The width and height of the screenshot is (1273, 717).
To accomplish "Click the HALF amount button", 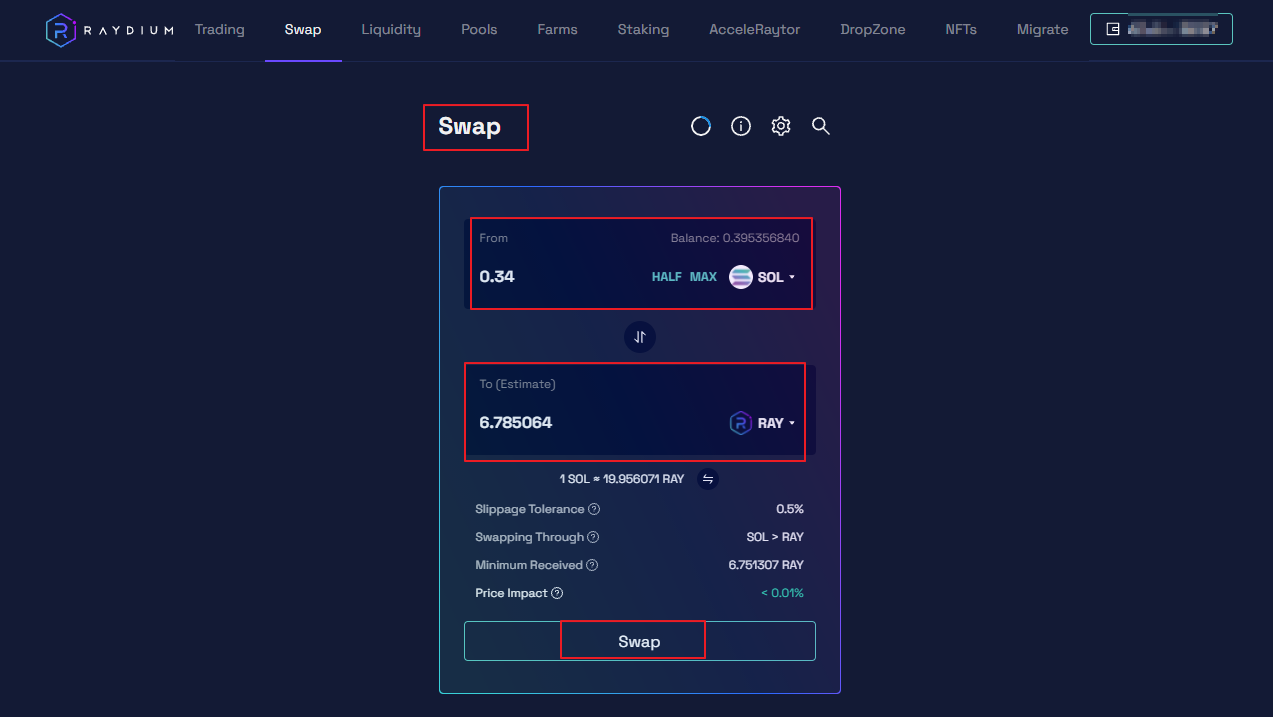I will [667, 277].
